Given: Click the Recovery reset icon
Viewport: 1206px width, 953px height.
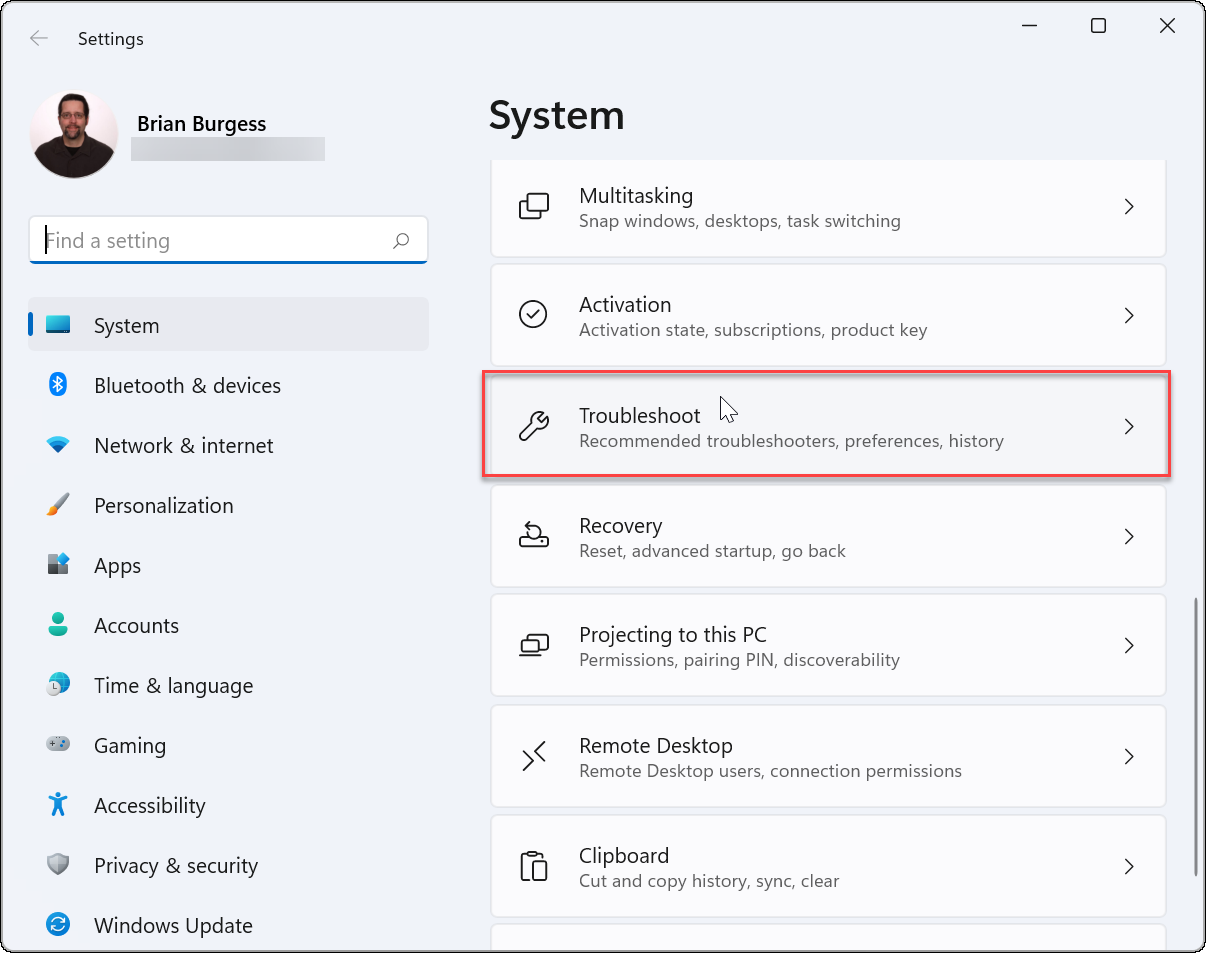Looking at the screenshot, I should [x=534, y=536].
